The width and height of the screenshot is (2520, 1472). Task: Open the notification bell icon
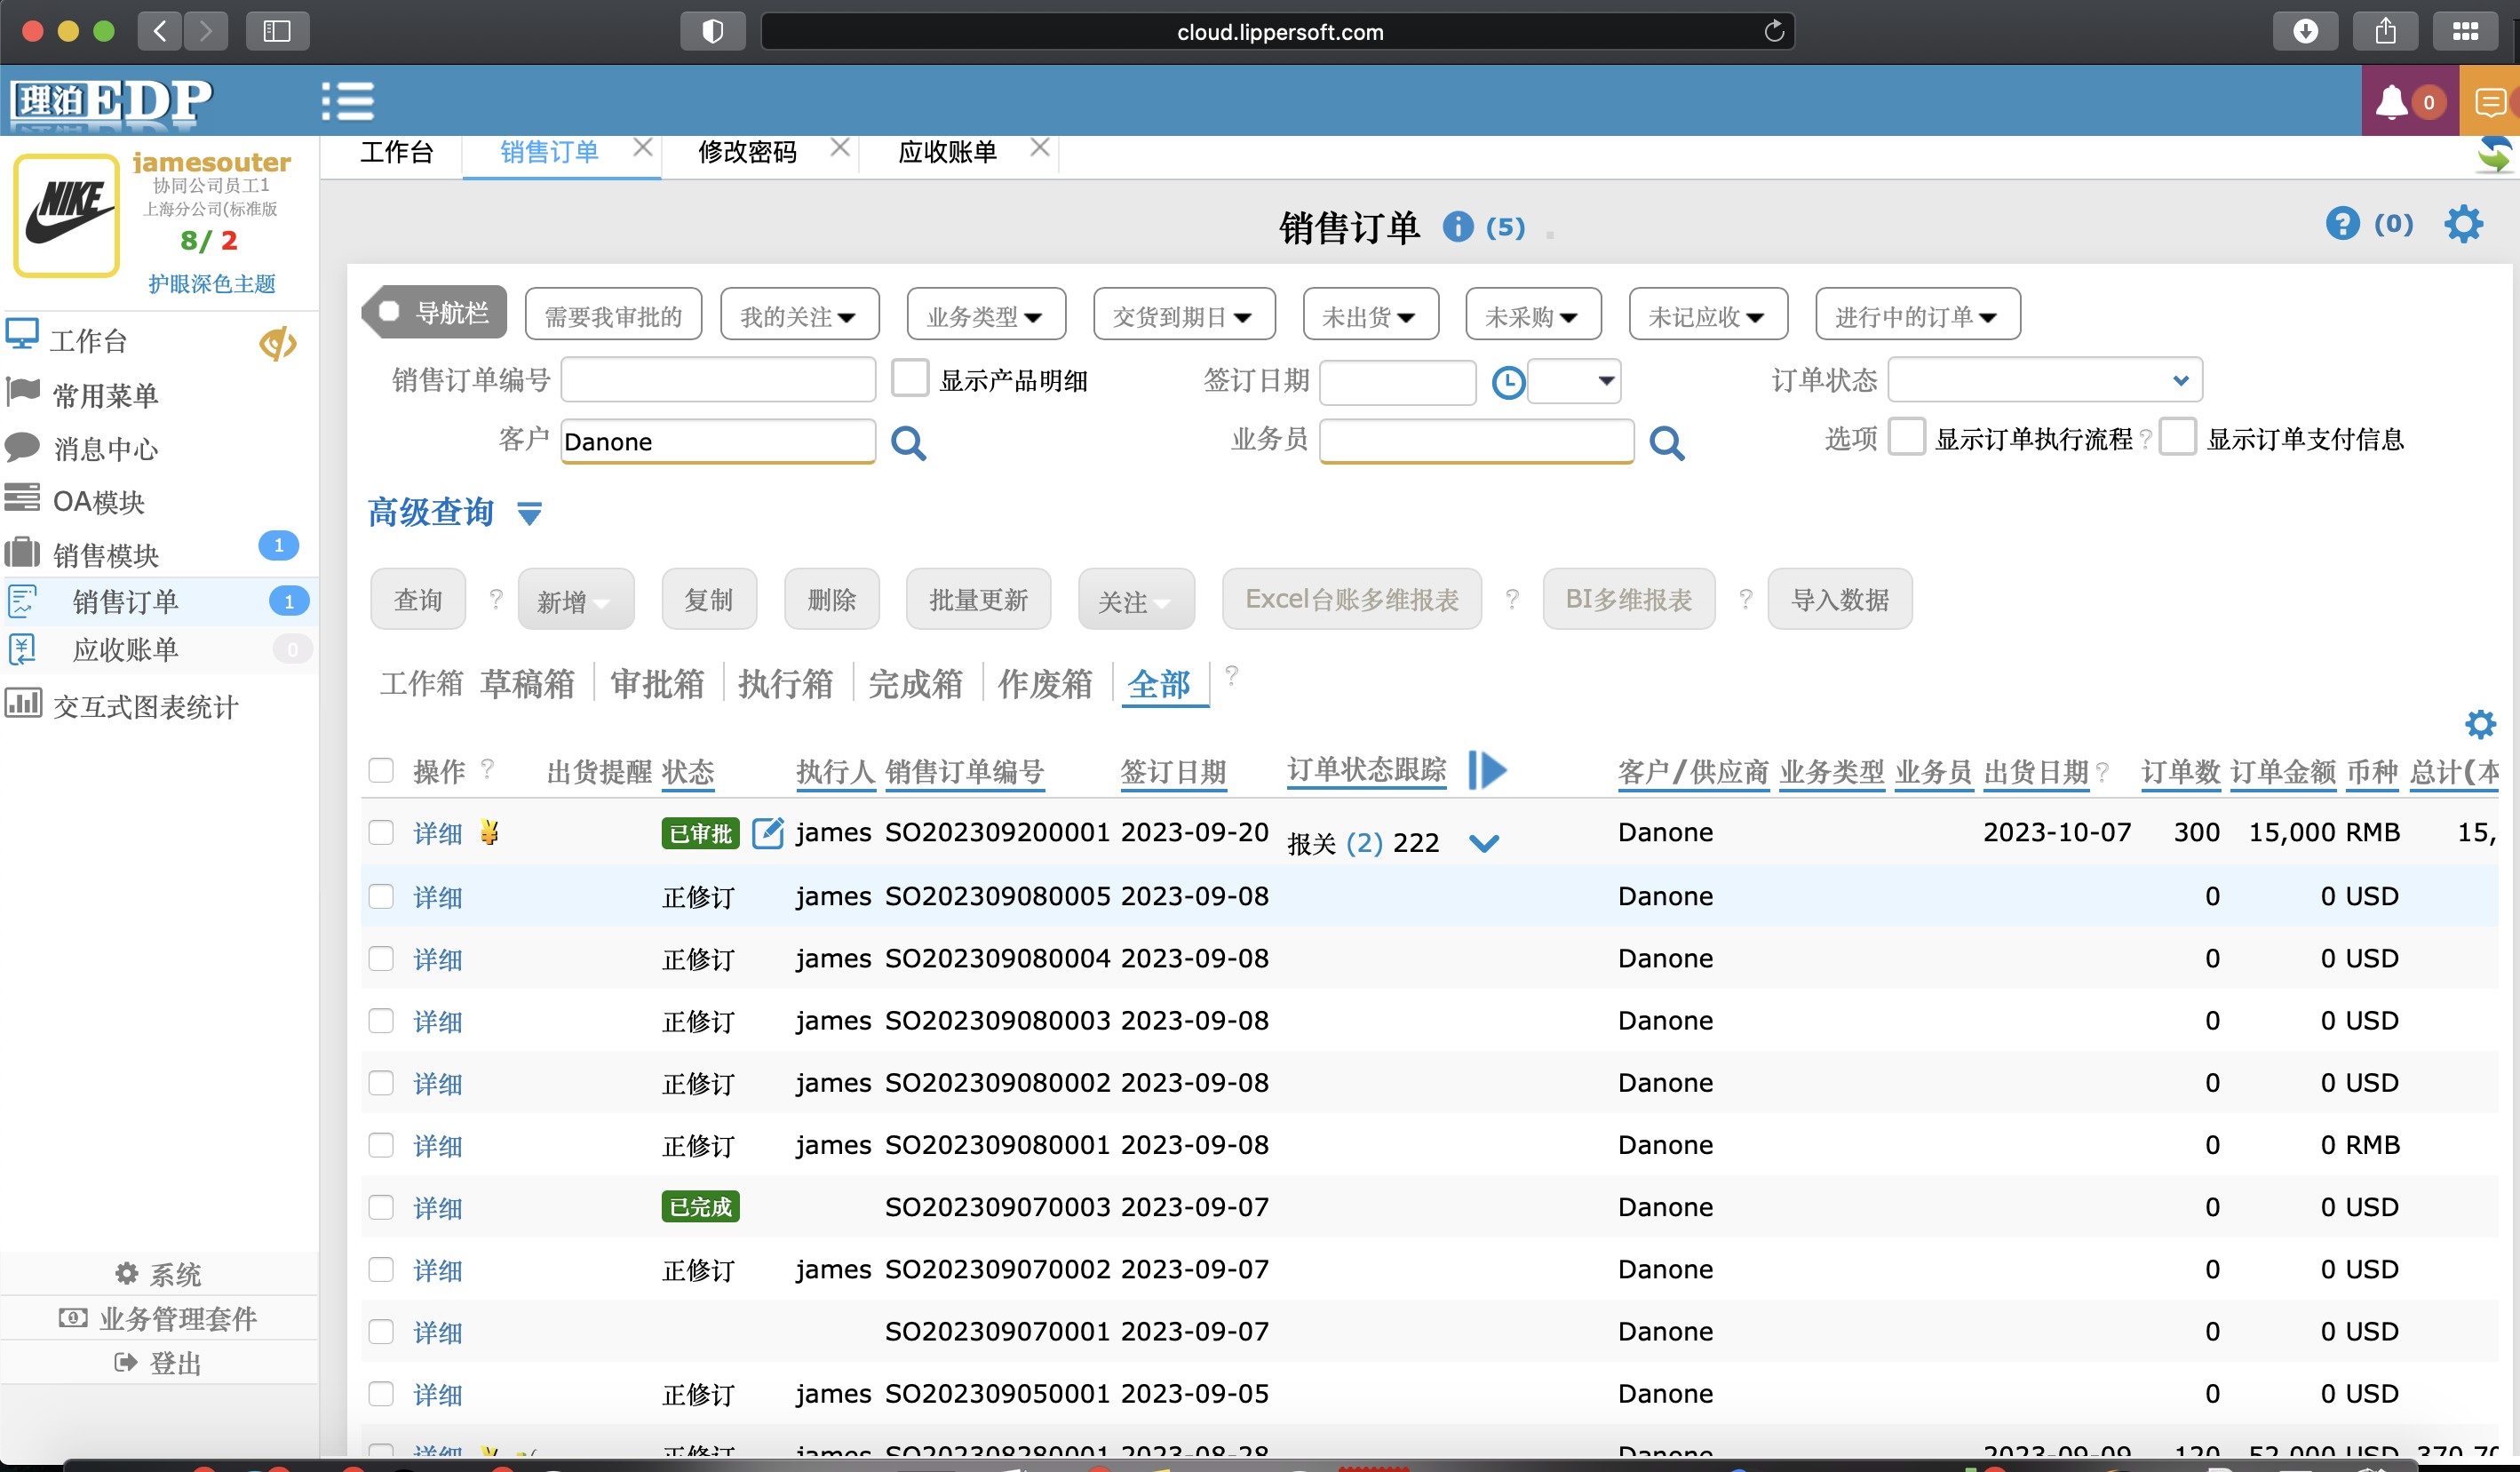[2391, 102]
